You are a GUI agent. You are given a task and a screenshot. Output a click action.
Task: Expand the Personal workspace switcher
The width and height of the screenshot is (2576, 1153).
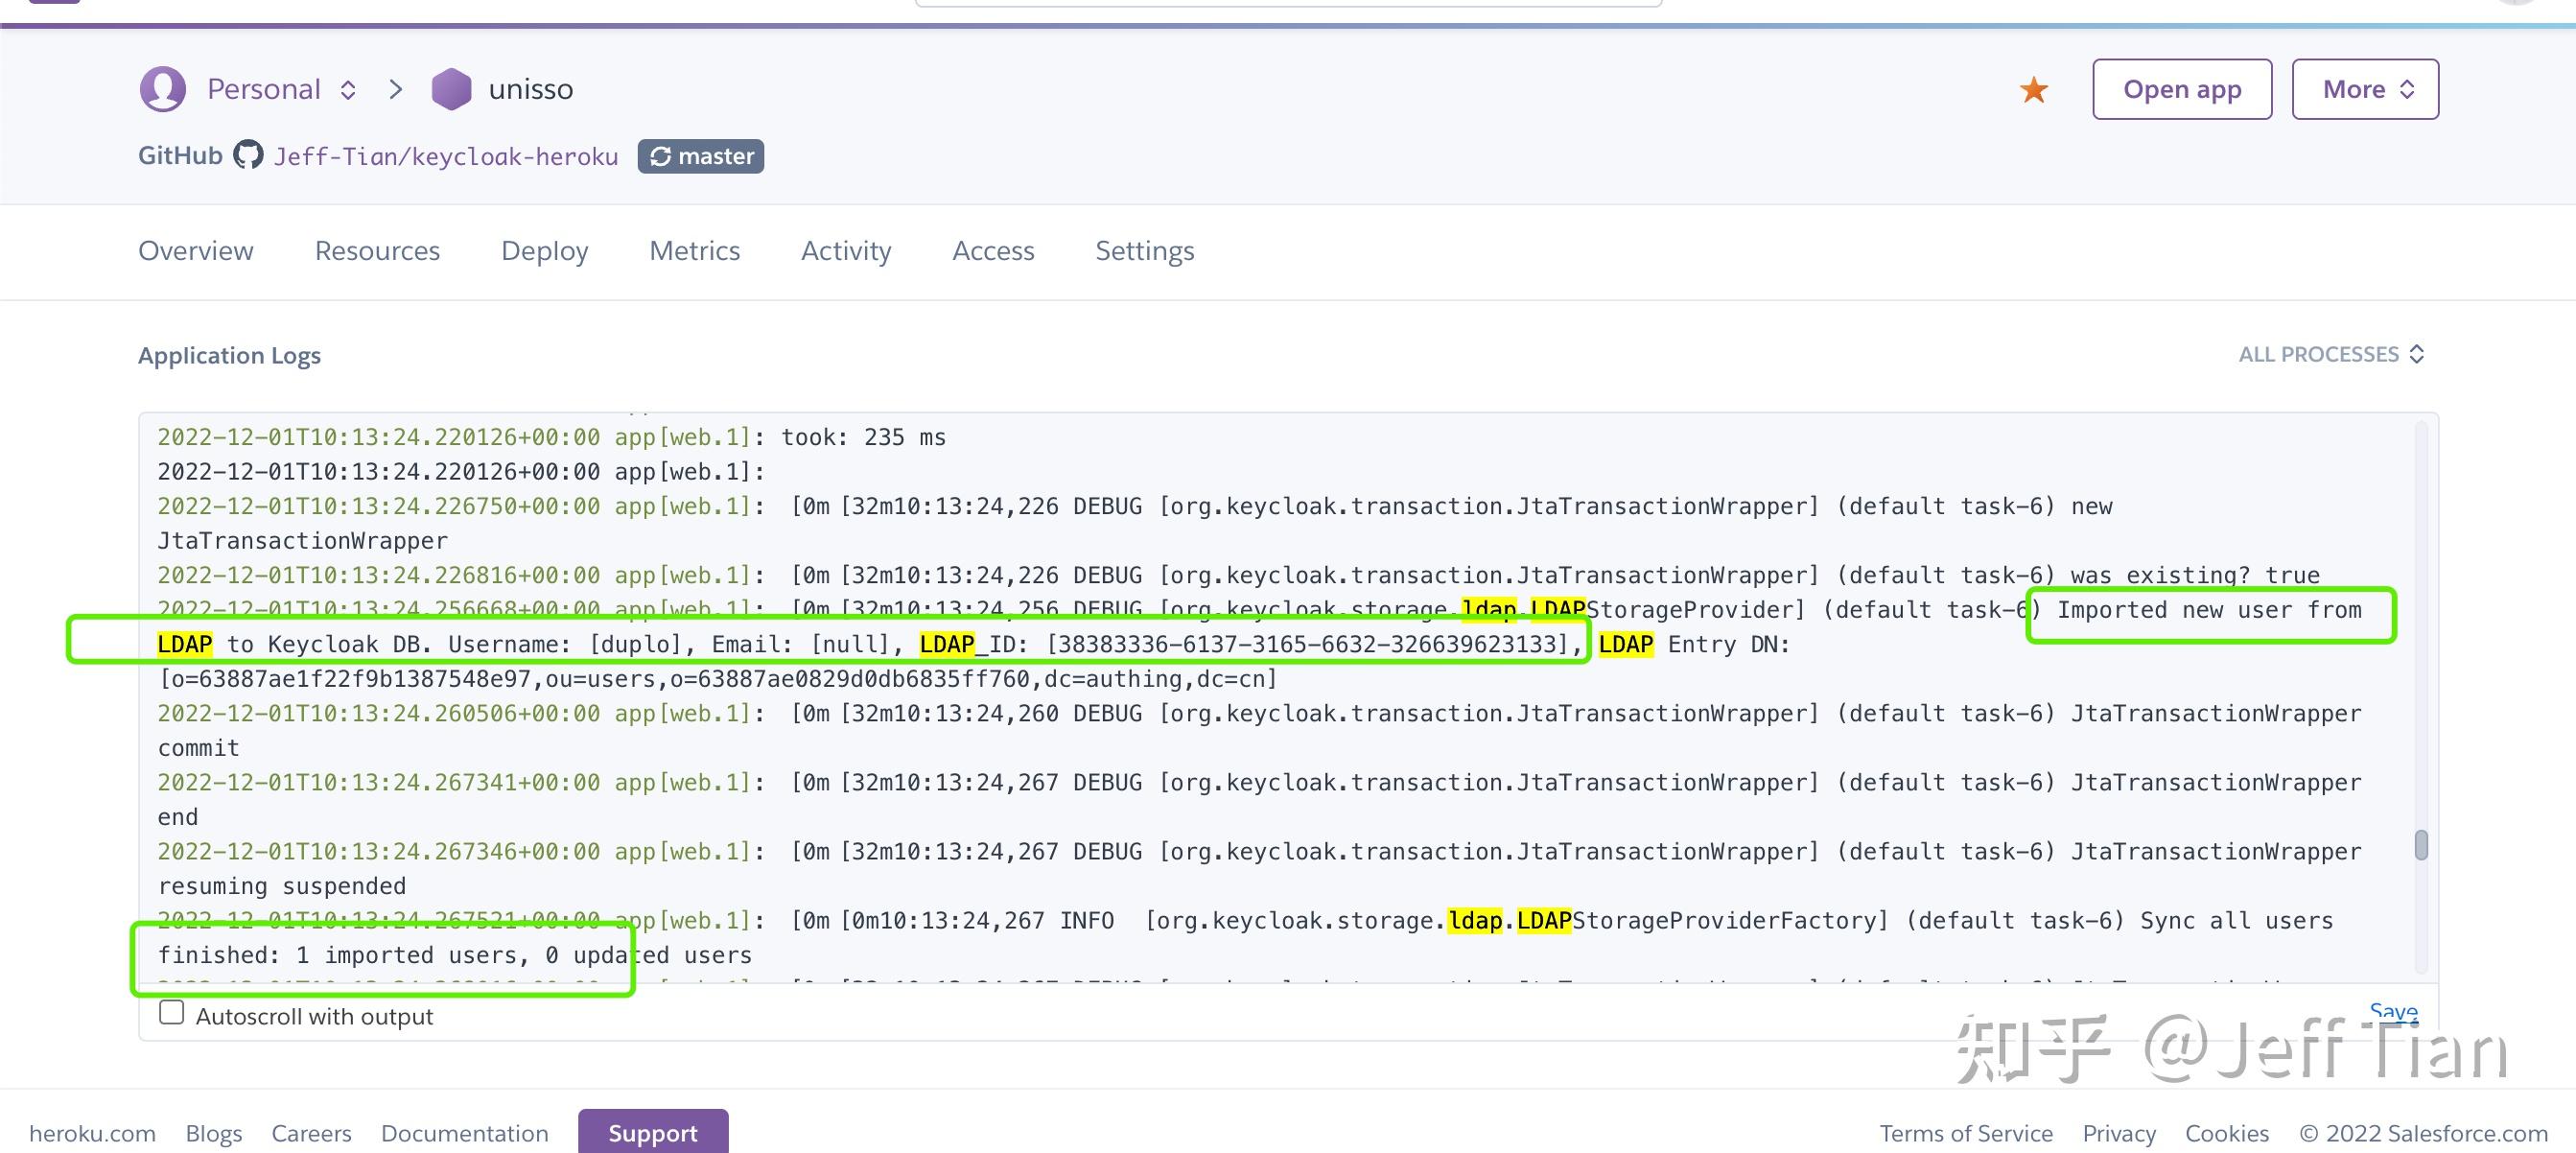pyautogui.click(x=348, y=89)
